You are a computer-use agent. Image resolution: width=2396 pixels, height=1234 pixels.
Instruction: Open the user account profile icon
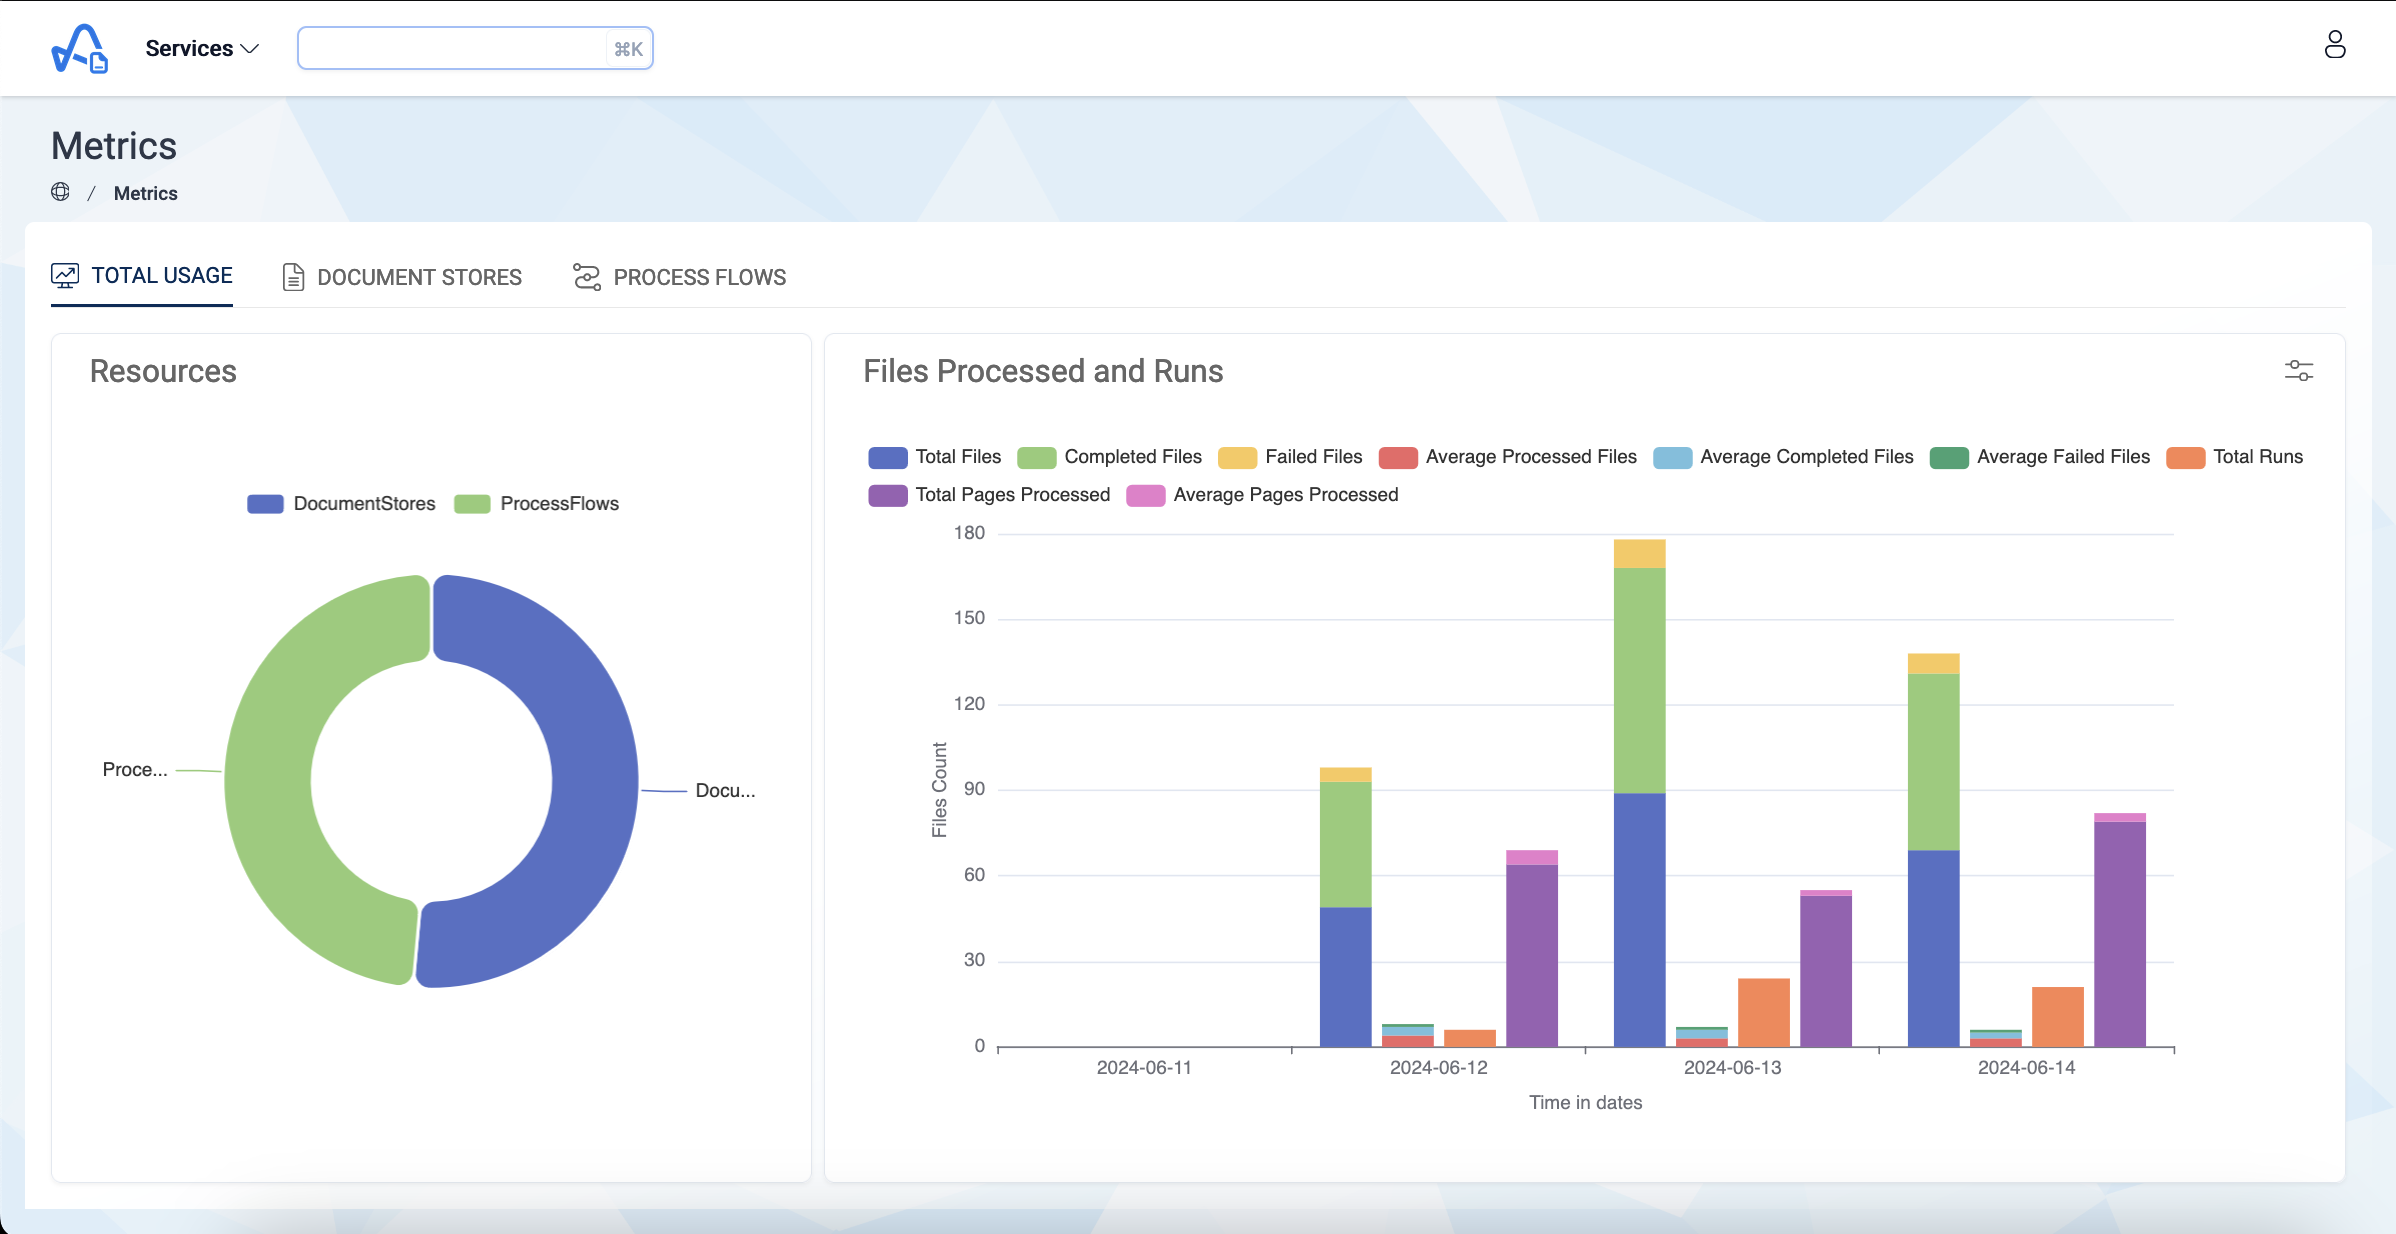click(2334, 45)
